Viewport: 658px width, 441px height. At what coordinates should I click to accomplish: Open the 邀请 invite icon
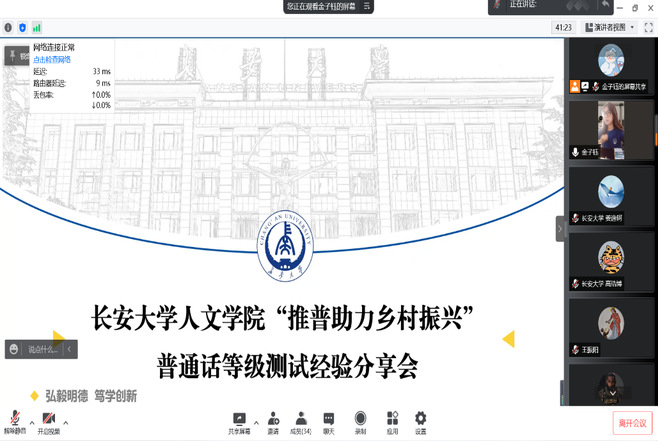click(x=273, y=420)
